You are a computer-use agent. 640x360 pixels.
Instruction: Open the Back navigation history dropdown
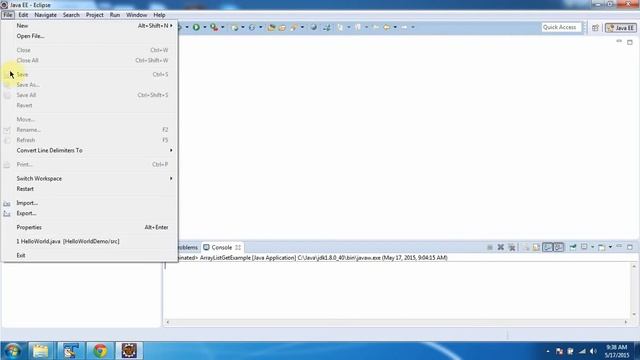coord(395,27)
